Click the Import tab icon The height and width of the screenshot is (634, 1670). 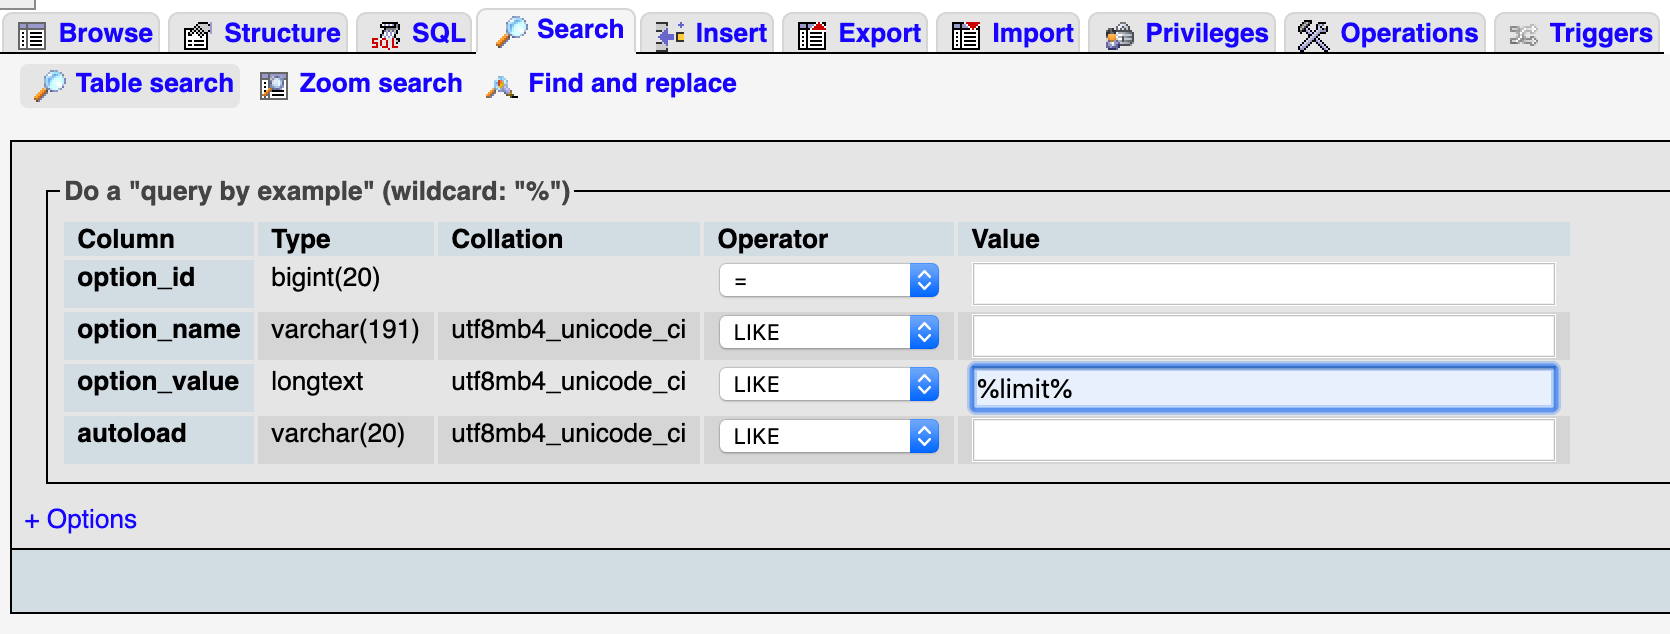[965, 36]
